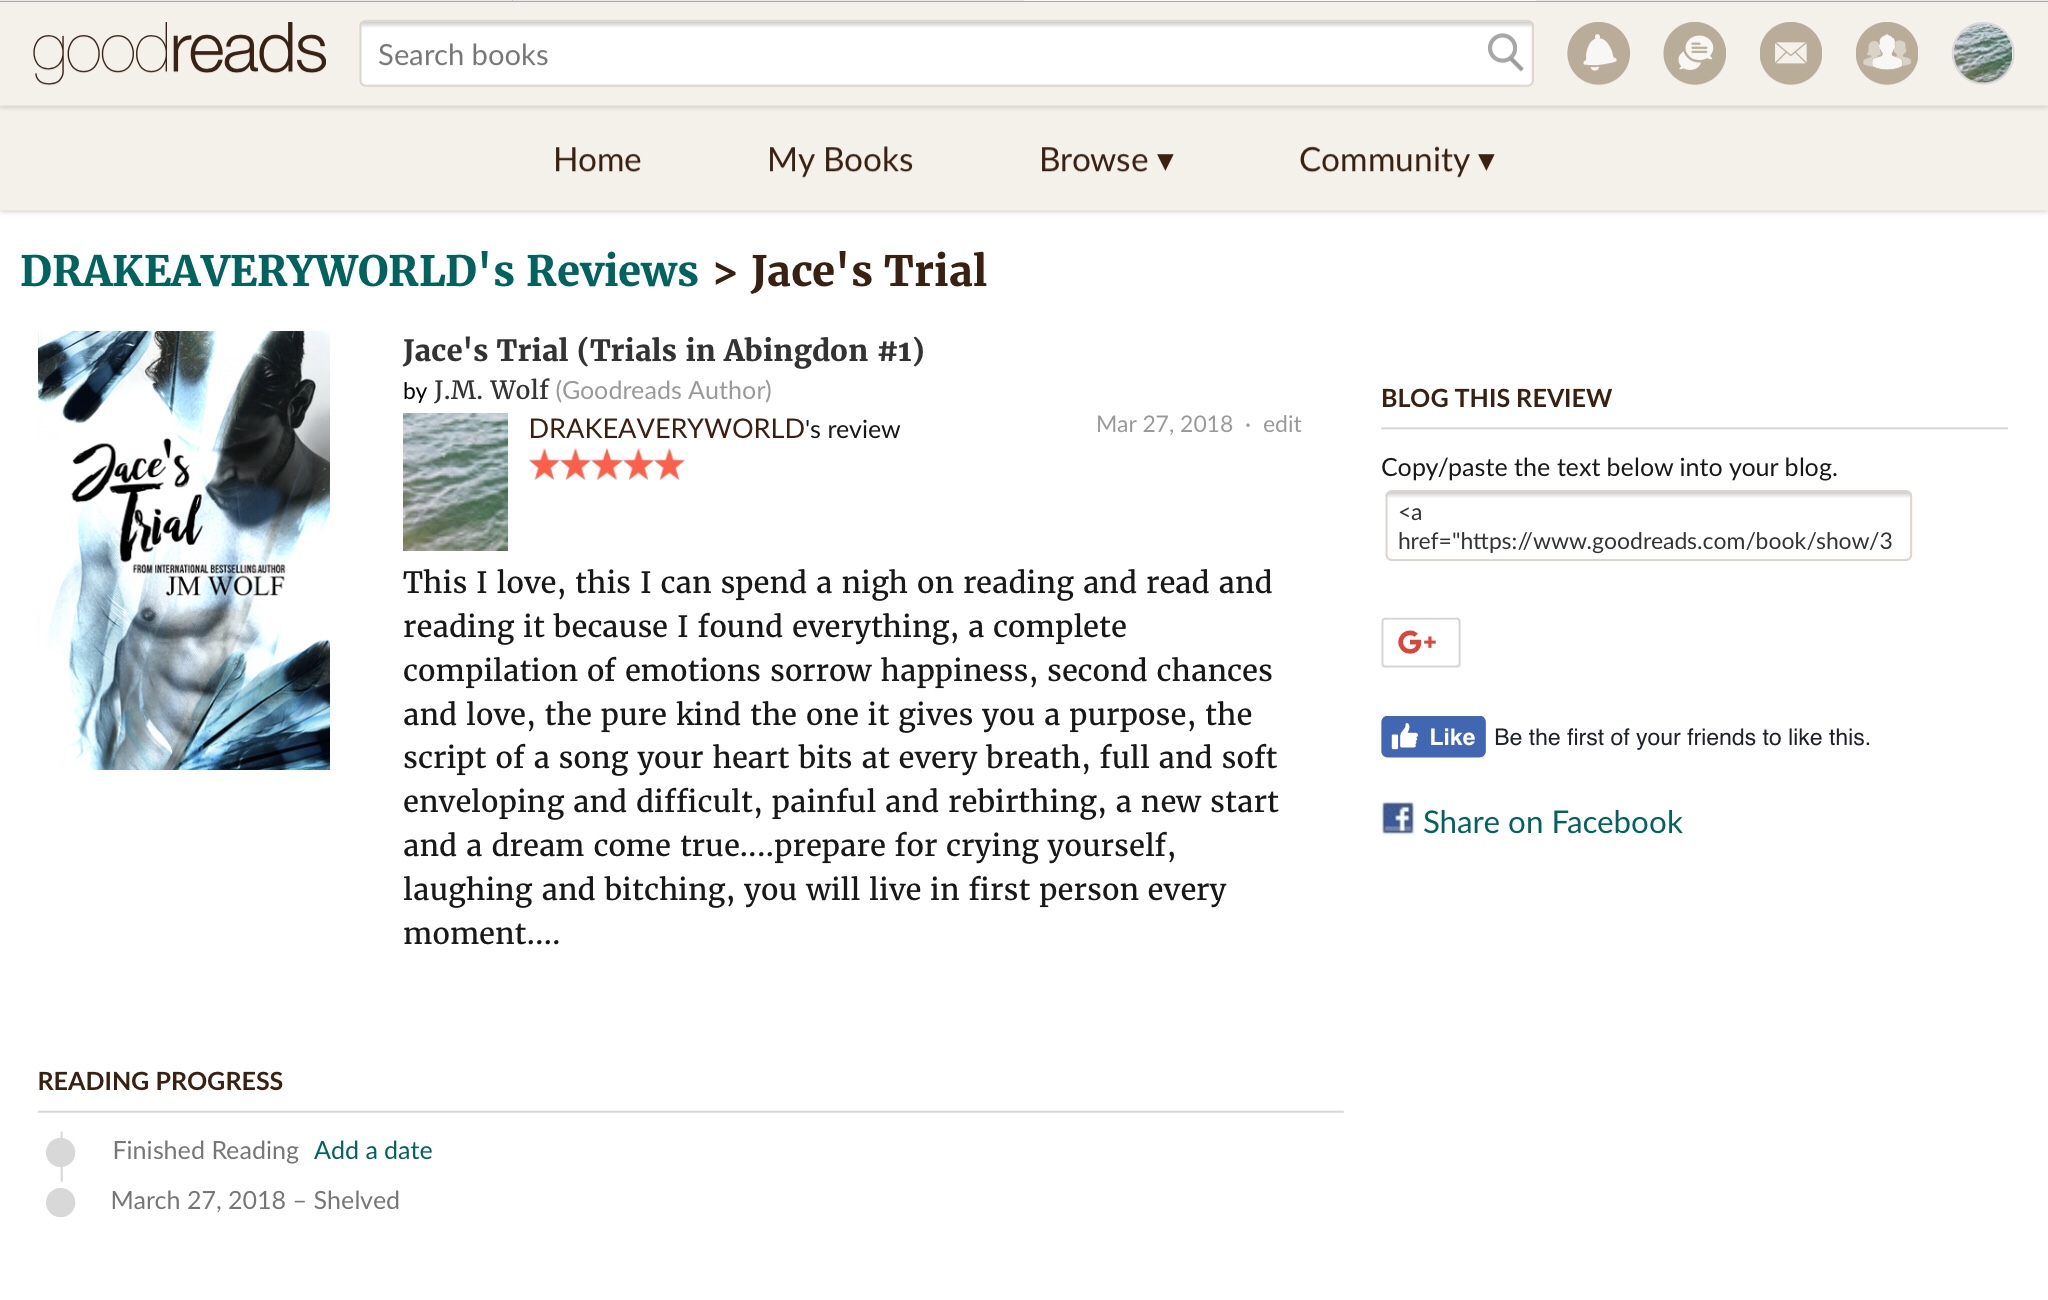Click the Share on Facebook link
The height and width of the screenshot is (1300, 2048).
tap(1552, 822)
